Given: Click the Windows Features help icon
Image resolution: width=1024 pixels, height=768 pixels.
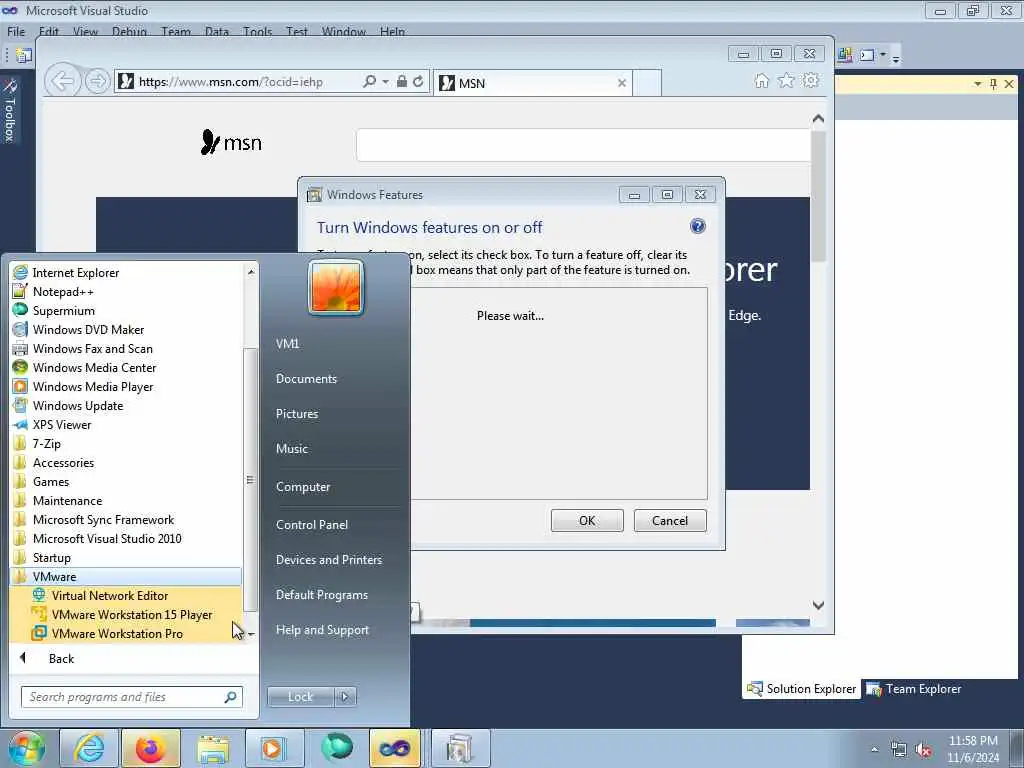Looking at the screenshot, I should tap(697, 226).
